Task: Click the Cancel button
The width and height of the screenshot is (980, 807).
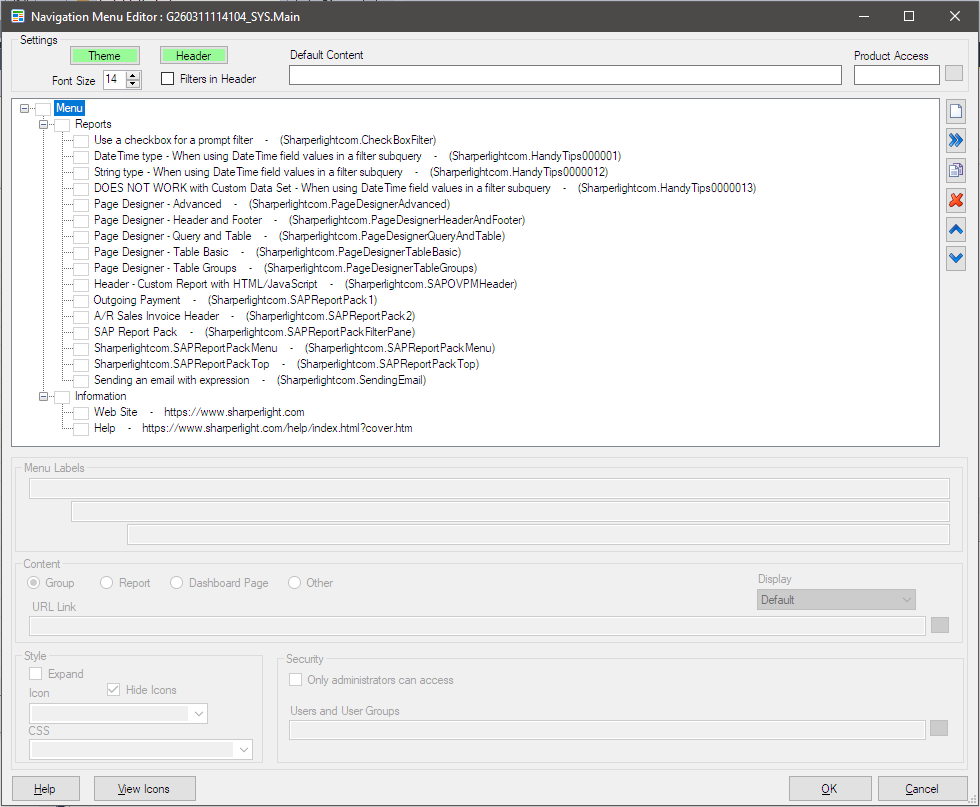Action: tap(922, 789)
